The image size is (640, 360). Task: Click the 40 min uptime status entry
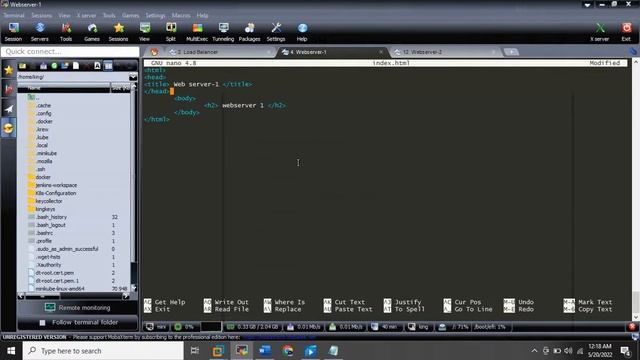pos(385,327)
